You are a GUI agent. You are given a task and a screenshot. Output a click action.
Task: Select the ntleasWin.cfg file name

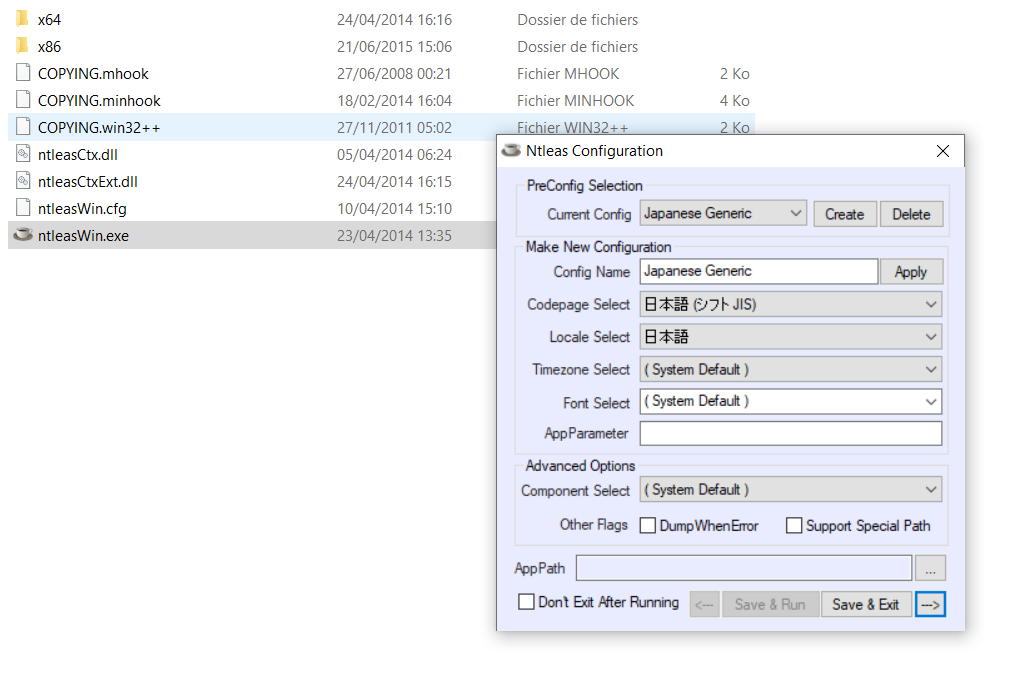(x=82, y=208)
